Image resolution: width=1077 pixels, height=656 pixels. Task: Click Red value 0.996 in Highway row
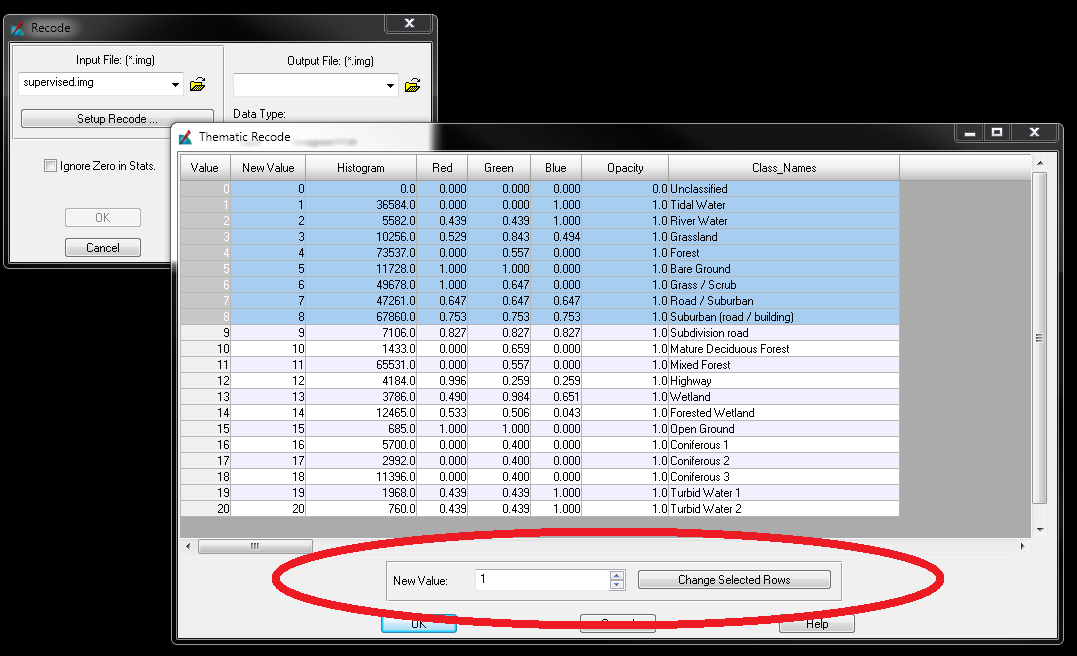[442, 381]
